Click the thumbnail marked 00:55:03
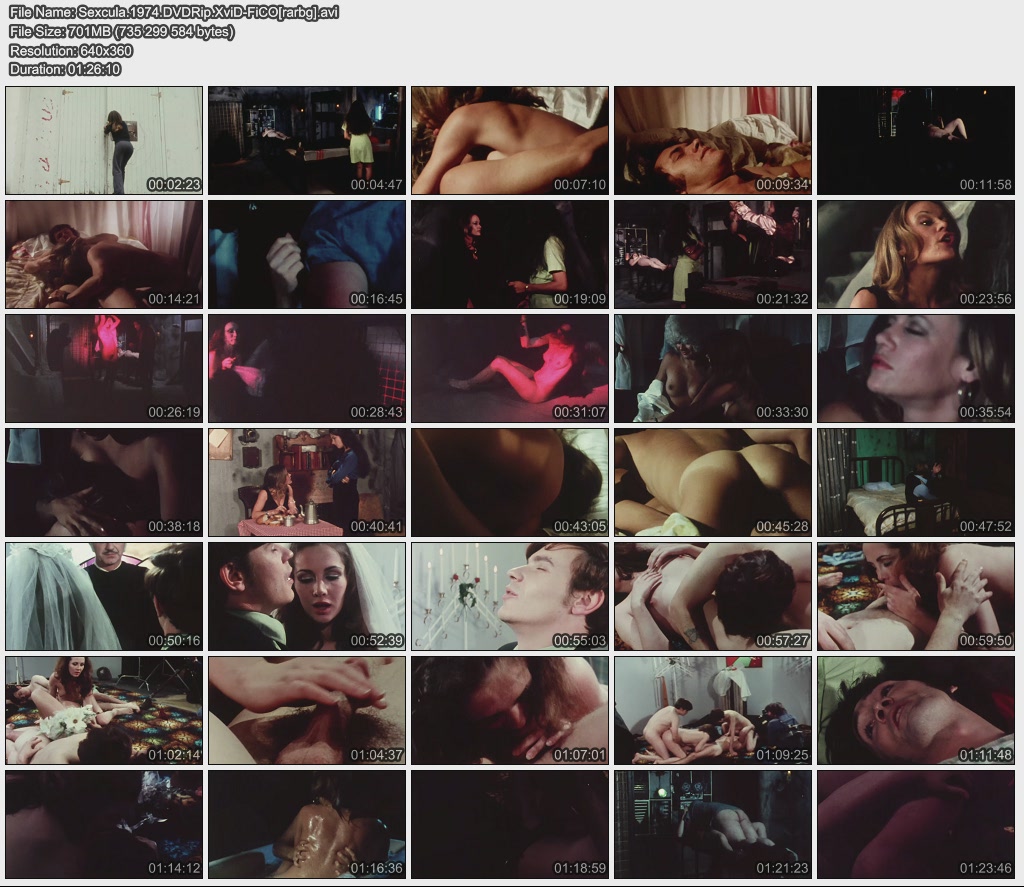Viewport: 1024px width, 887px height. [510, 596]
